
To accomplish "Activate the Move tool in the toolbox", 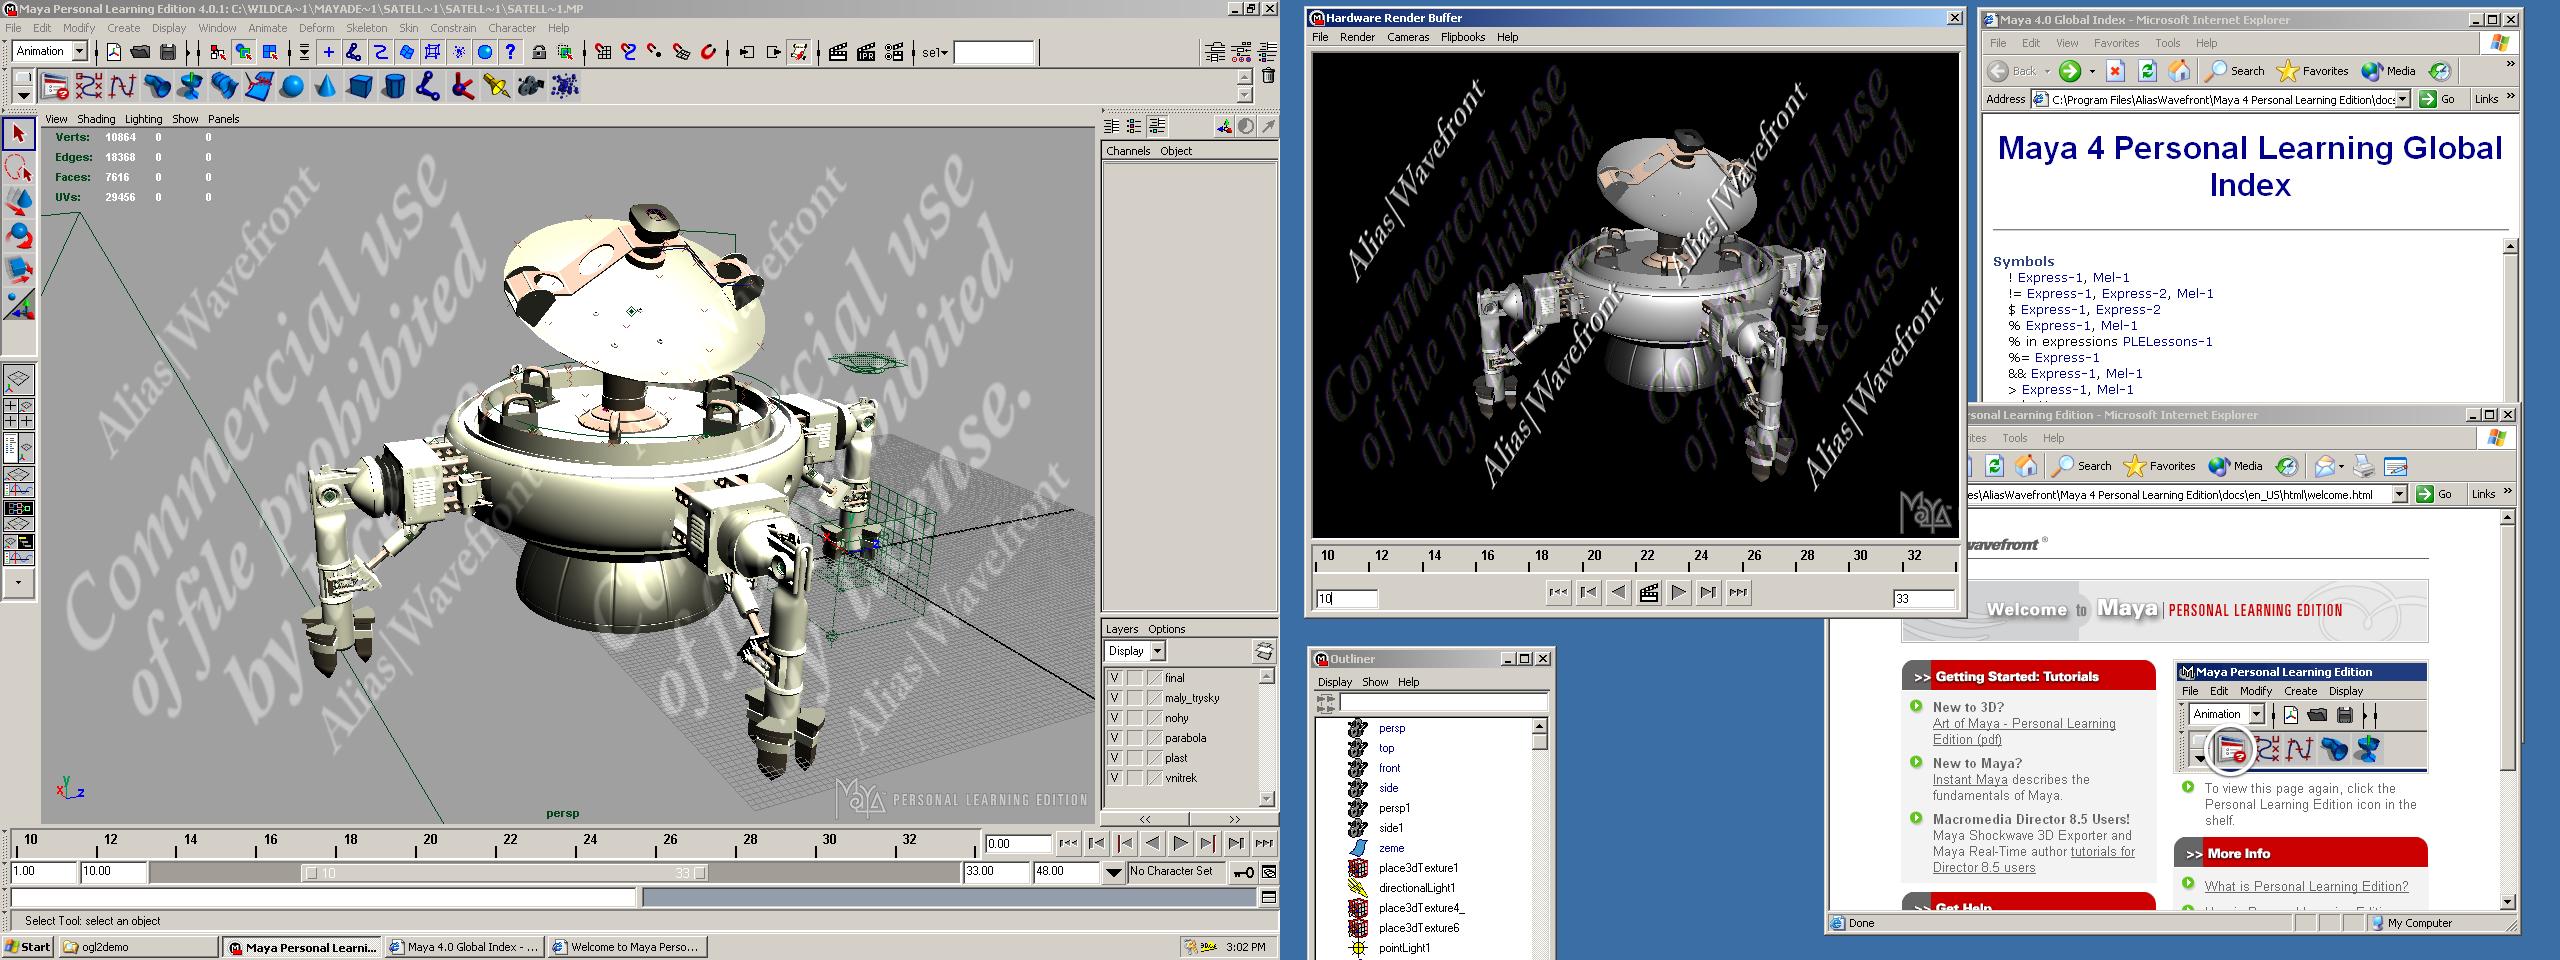I will pos(19,201).
